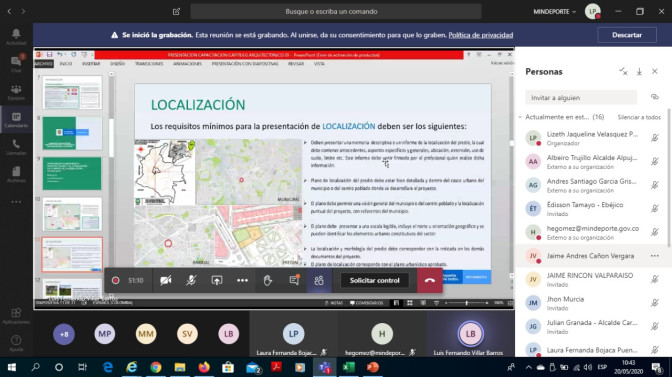This screenshot has height=377, width=672.
Task: Open Excel from the taskbar
Action: [348, 367]
